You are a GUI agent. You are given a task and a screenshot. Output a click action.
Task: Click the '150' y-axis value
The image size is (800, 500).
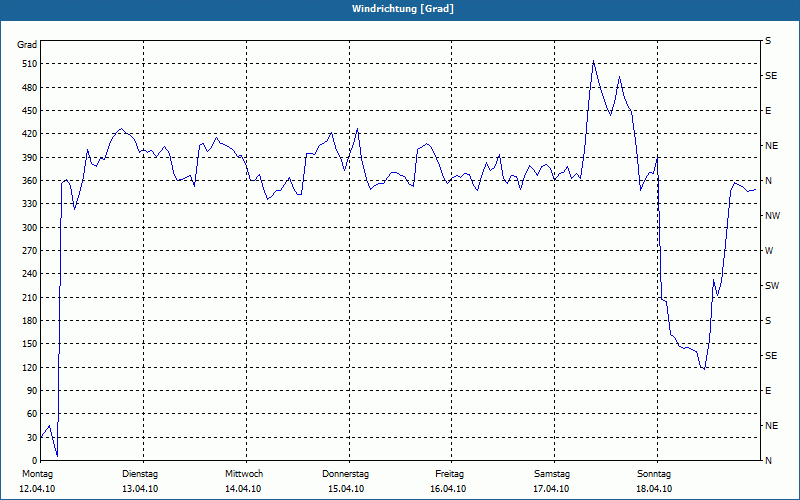tap(30, 344)
